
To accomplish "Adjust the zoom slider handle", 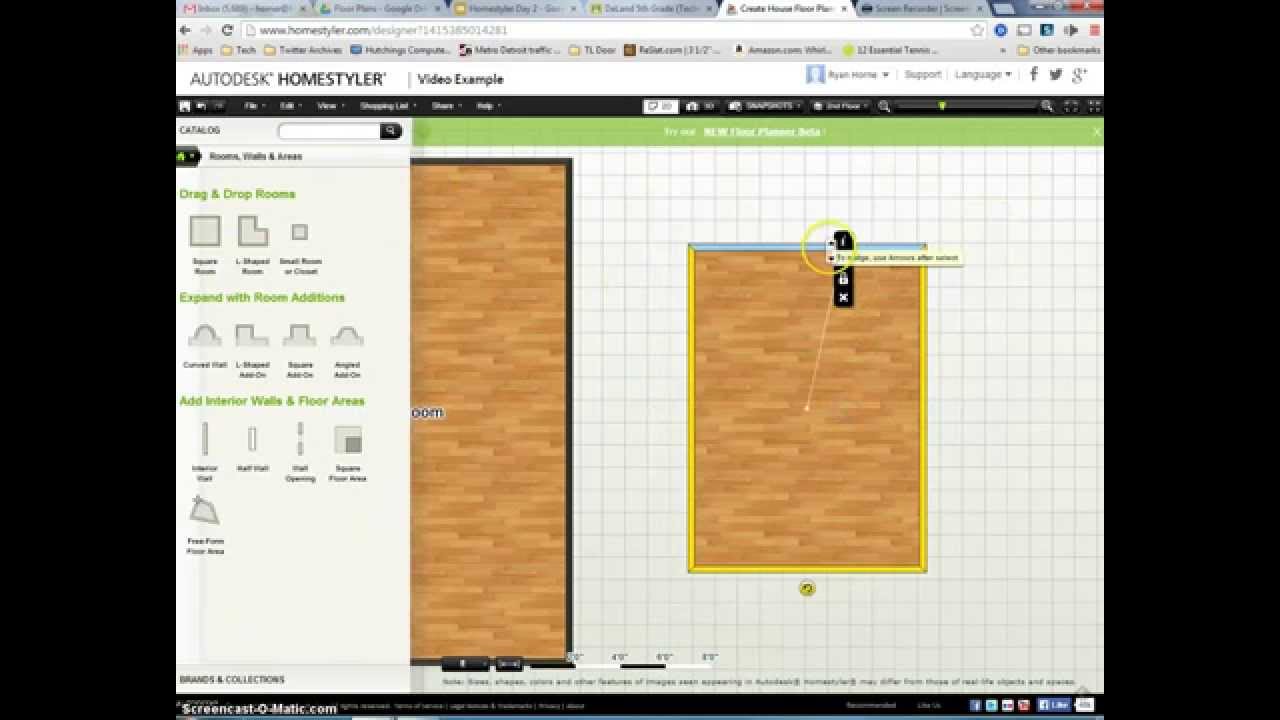I will point(942,106).
